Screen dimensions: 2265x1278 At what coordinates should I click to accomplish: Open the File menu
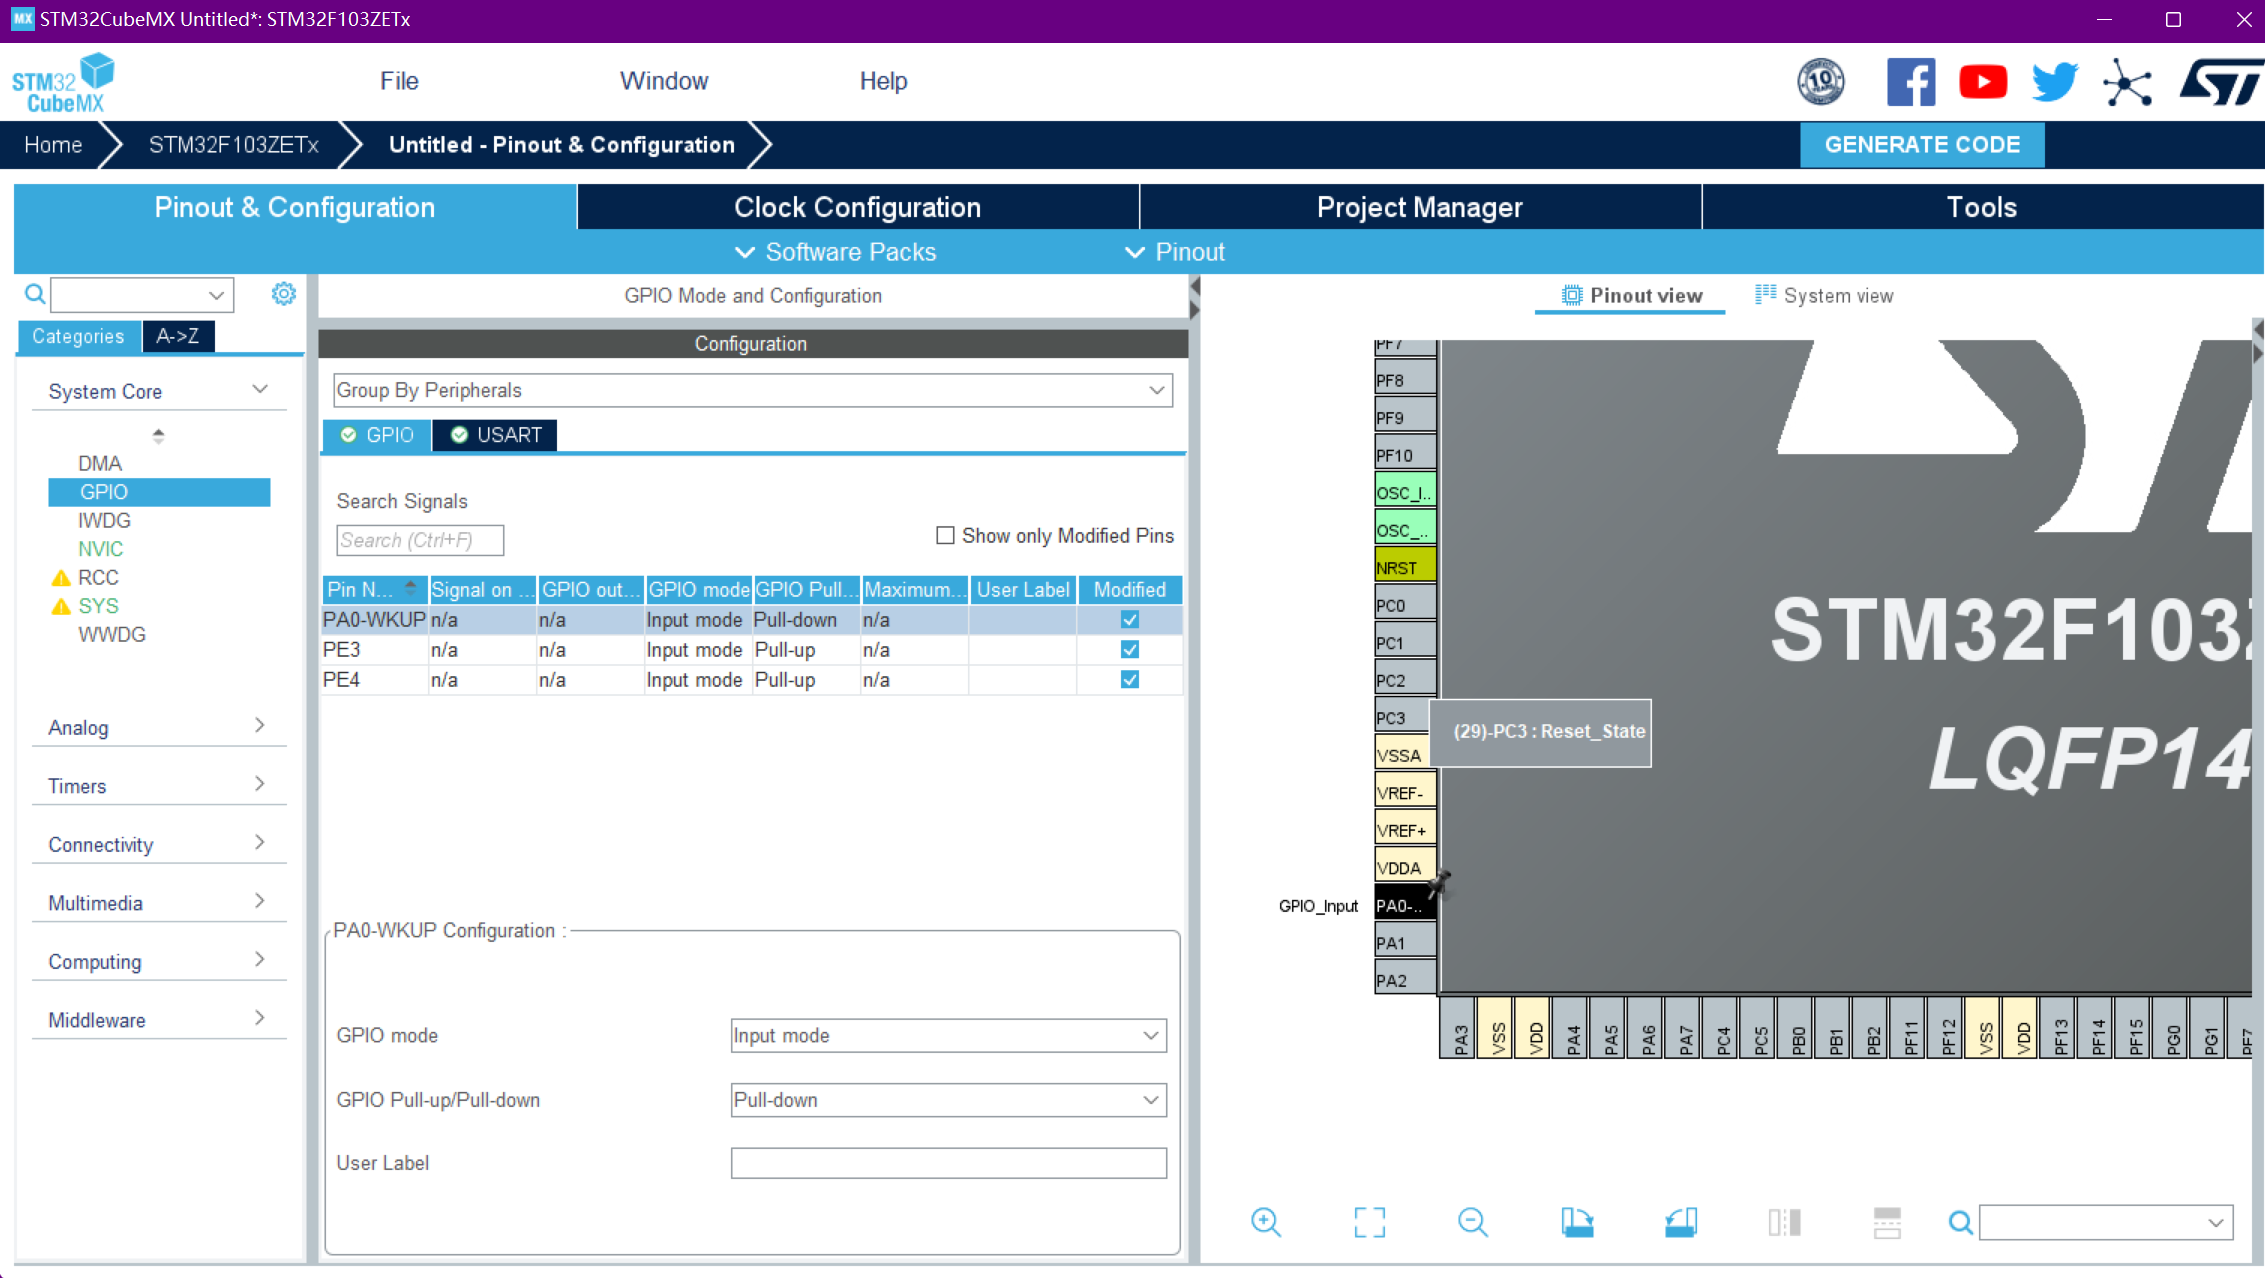pyautogui.click(x=399, y=81)
